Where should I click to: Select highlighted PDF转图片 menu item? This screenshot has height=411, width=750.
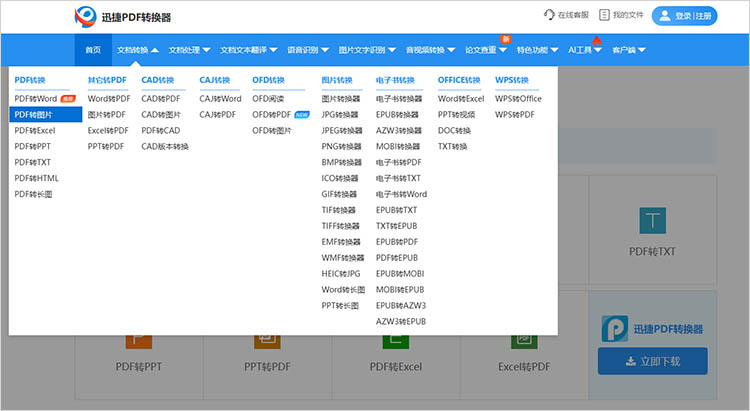point(45,114)
